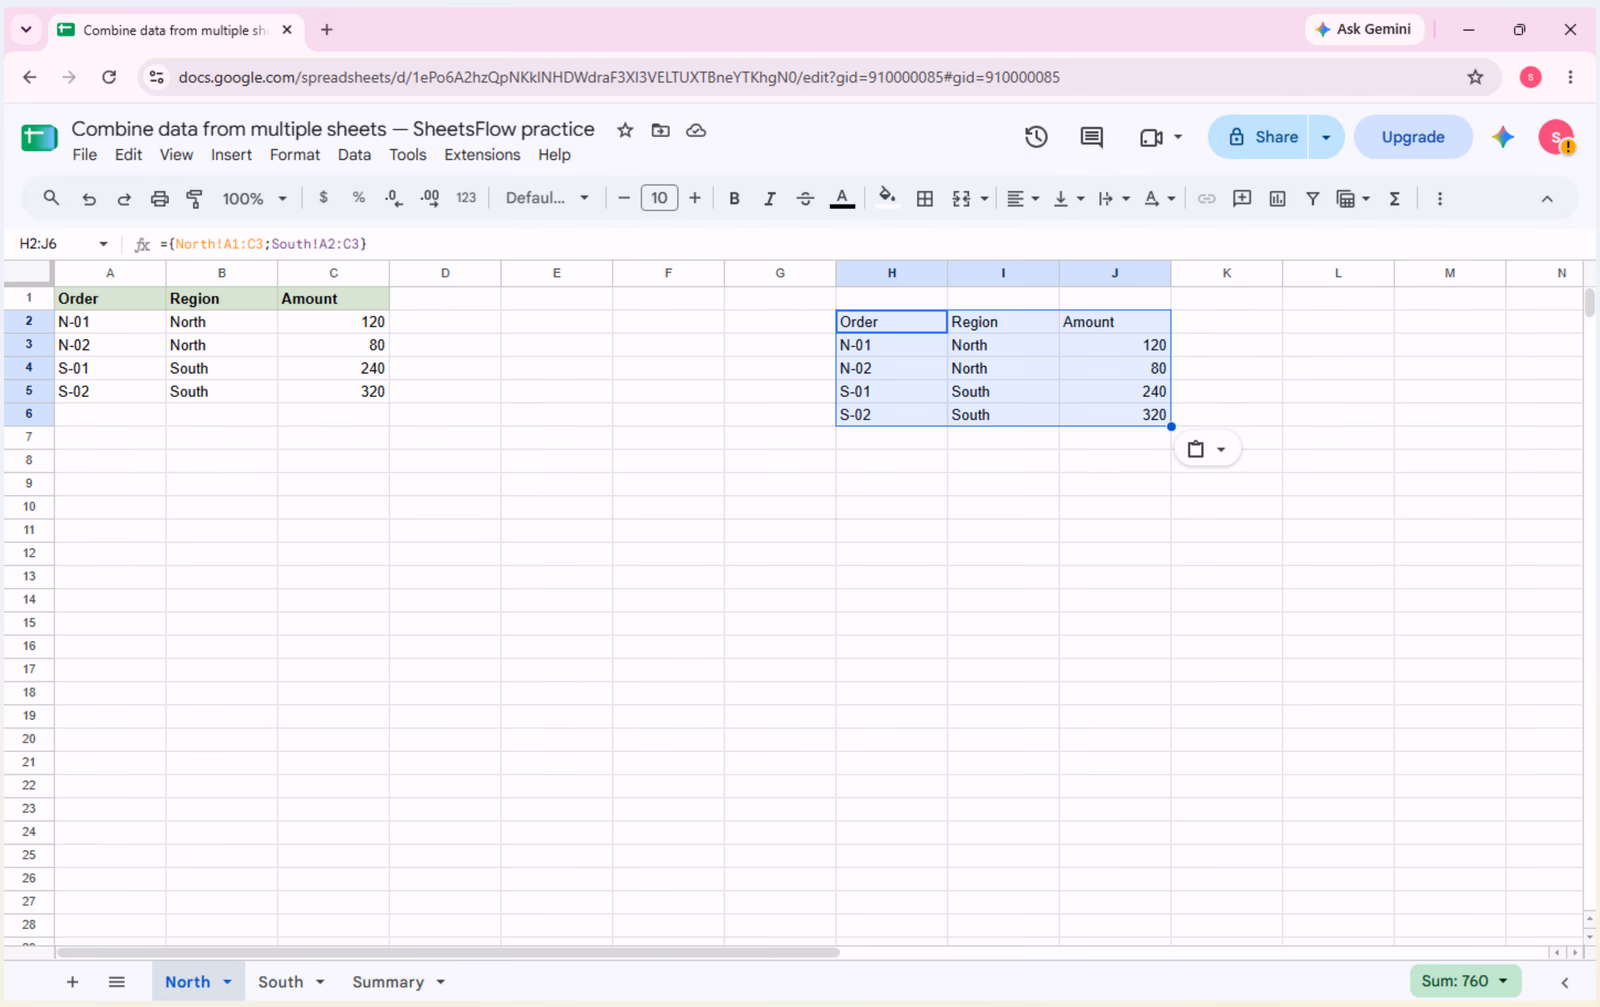Open the Data menu
This screenshot has height=1007, width=1600.
(x=354, y=155)
